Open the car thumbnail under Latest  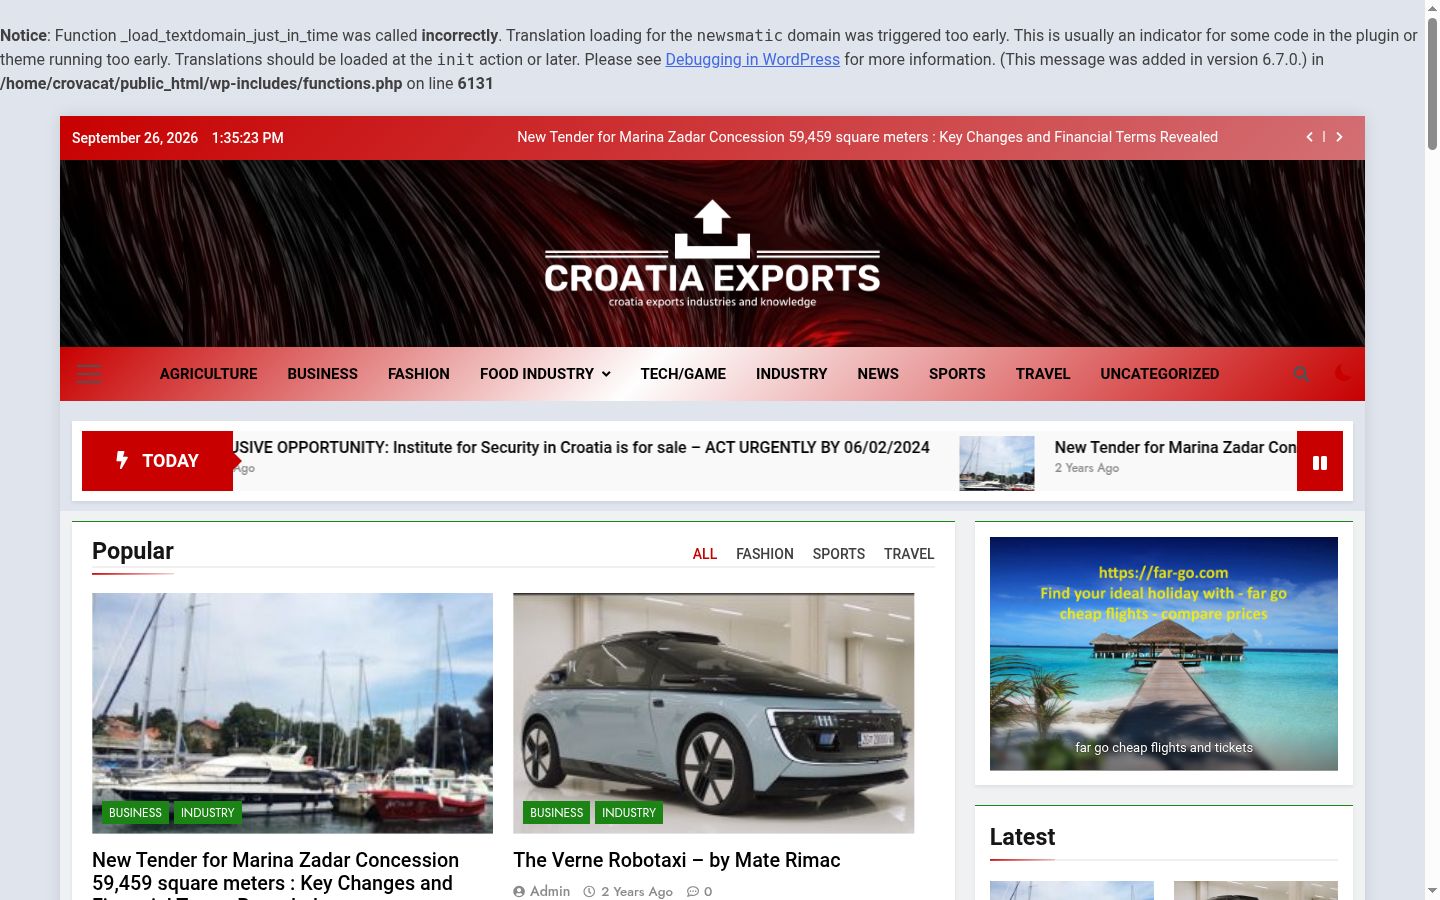[x=1256, y=890]
